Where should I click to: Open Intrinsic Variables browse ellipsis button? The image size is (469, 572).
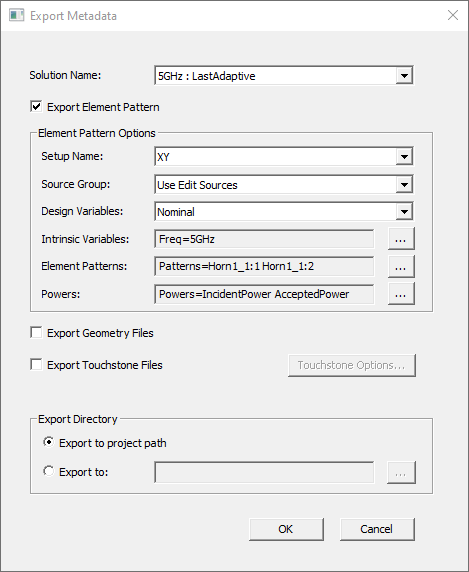(x=401, y=239)
